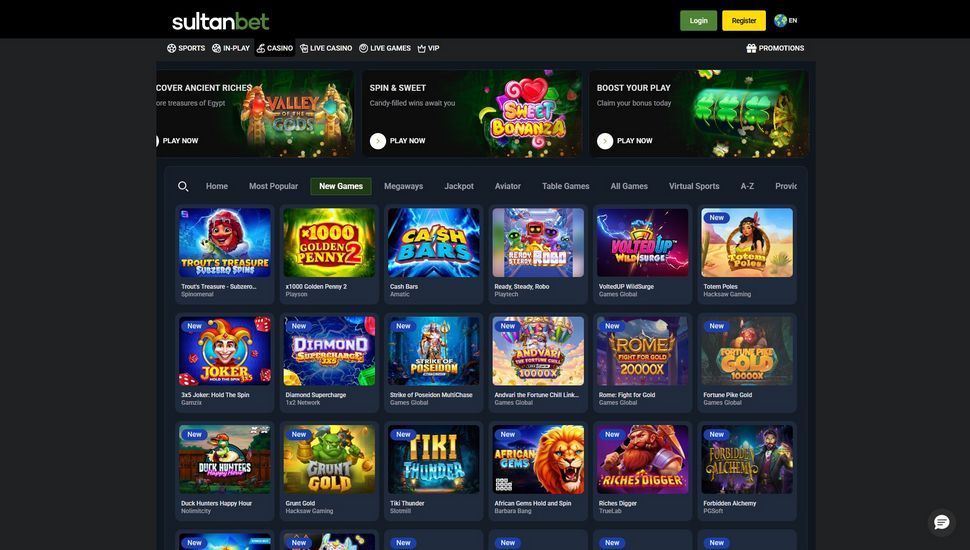The image size is (970, 550).
Task: Click the Sweet Bonanza play arrow icon
Action: [378, 141]
